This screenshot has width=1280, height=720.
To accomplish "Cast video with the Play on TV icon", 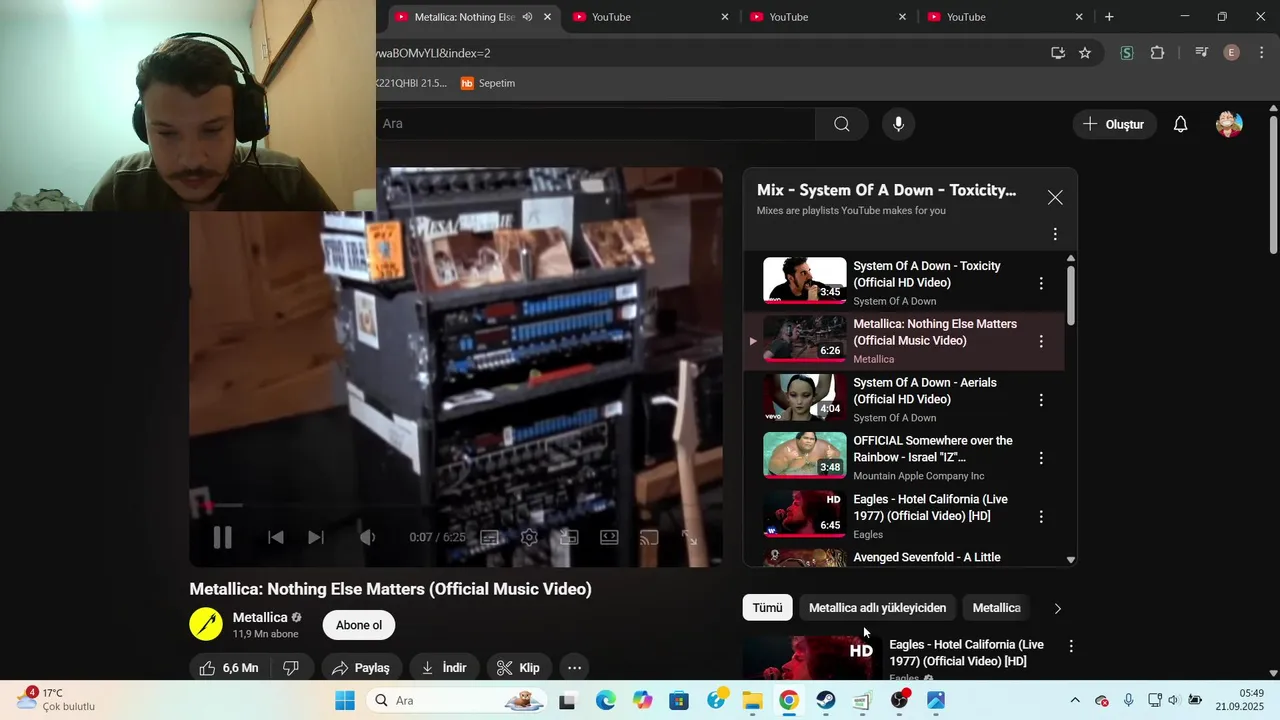I will click(649, 537).
